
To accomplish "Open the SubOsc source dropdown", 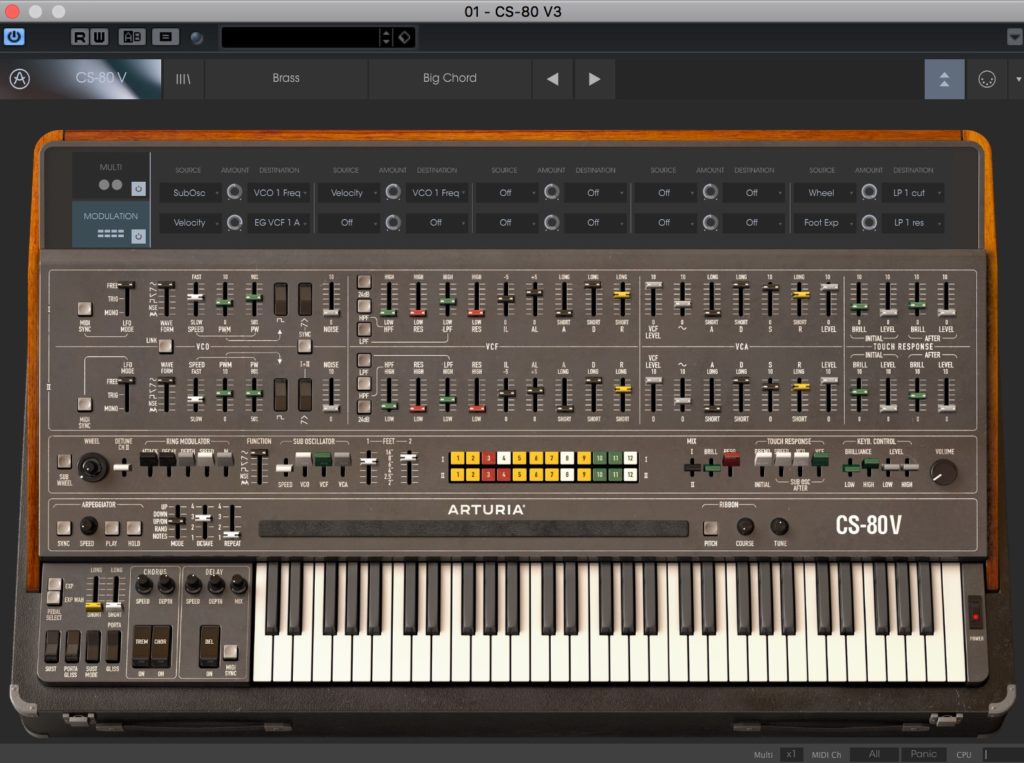I will (x=190, y=193).
